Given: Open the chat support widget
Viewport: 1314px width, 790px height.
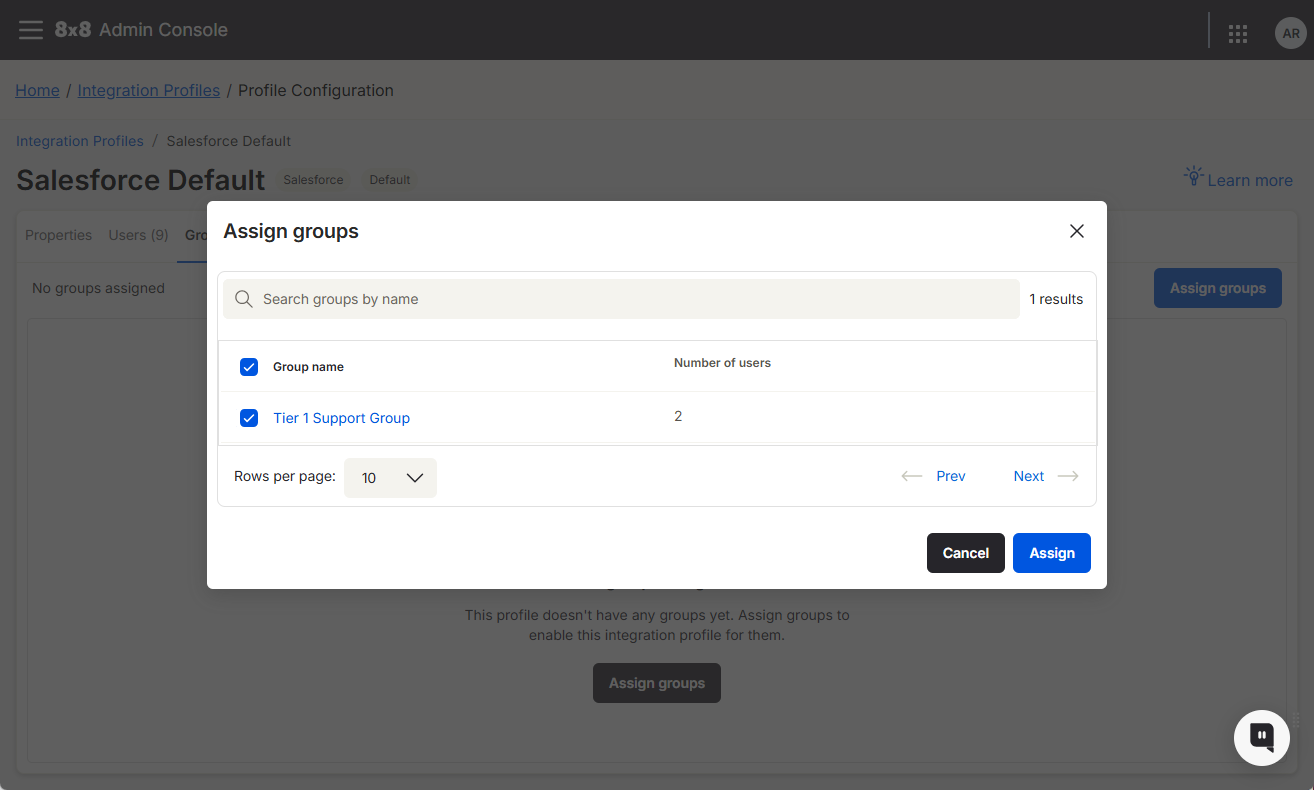Looking at the screenshot, I should 1262,738.
